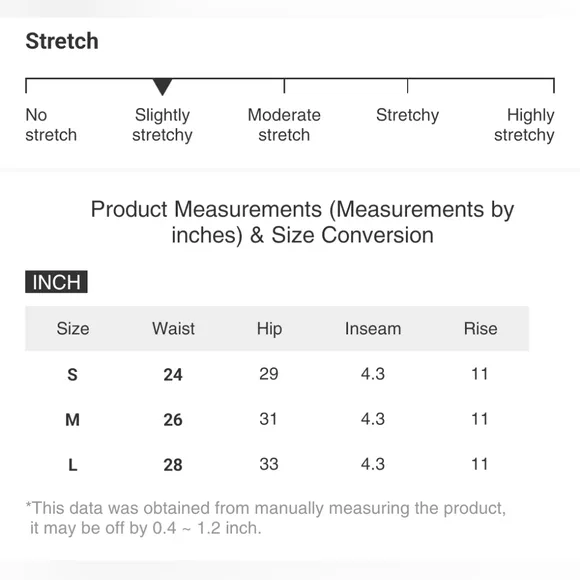Screen dimensions: 580x580
Task: Click the 'Moderate stretch' scale label
Action: click(x=284, y=125)
